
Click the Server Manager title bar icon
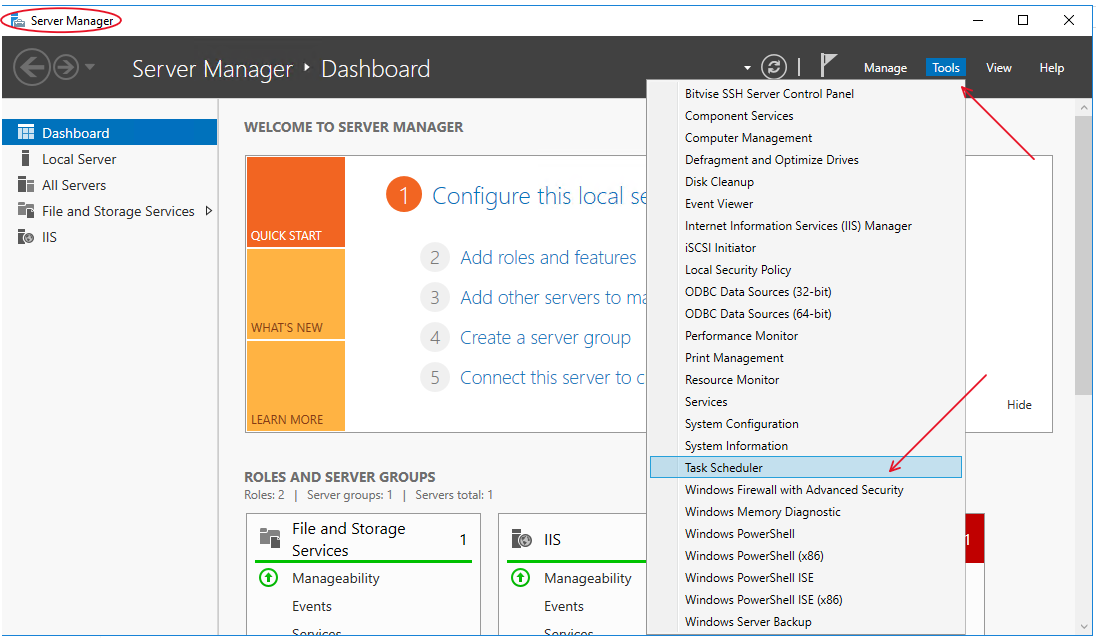click(16, 19)
